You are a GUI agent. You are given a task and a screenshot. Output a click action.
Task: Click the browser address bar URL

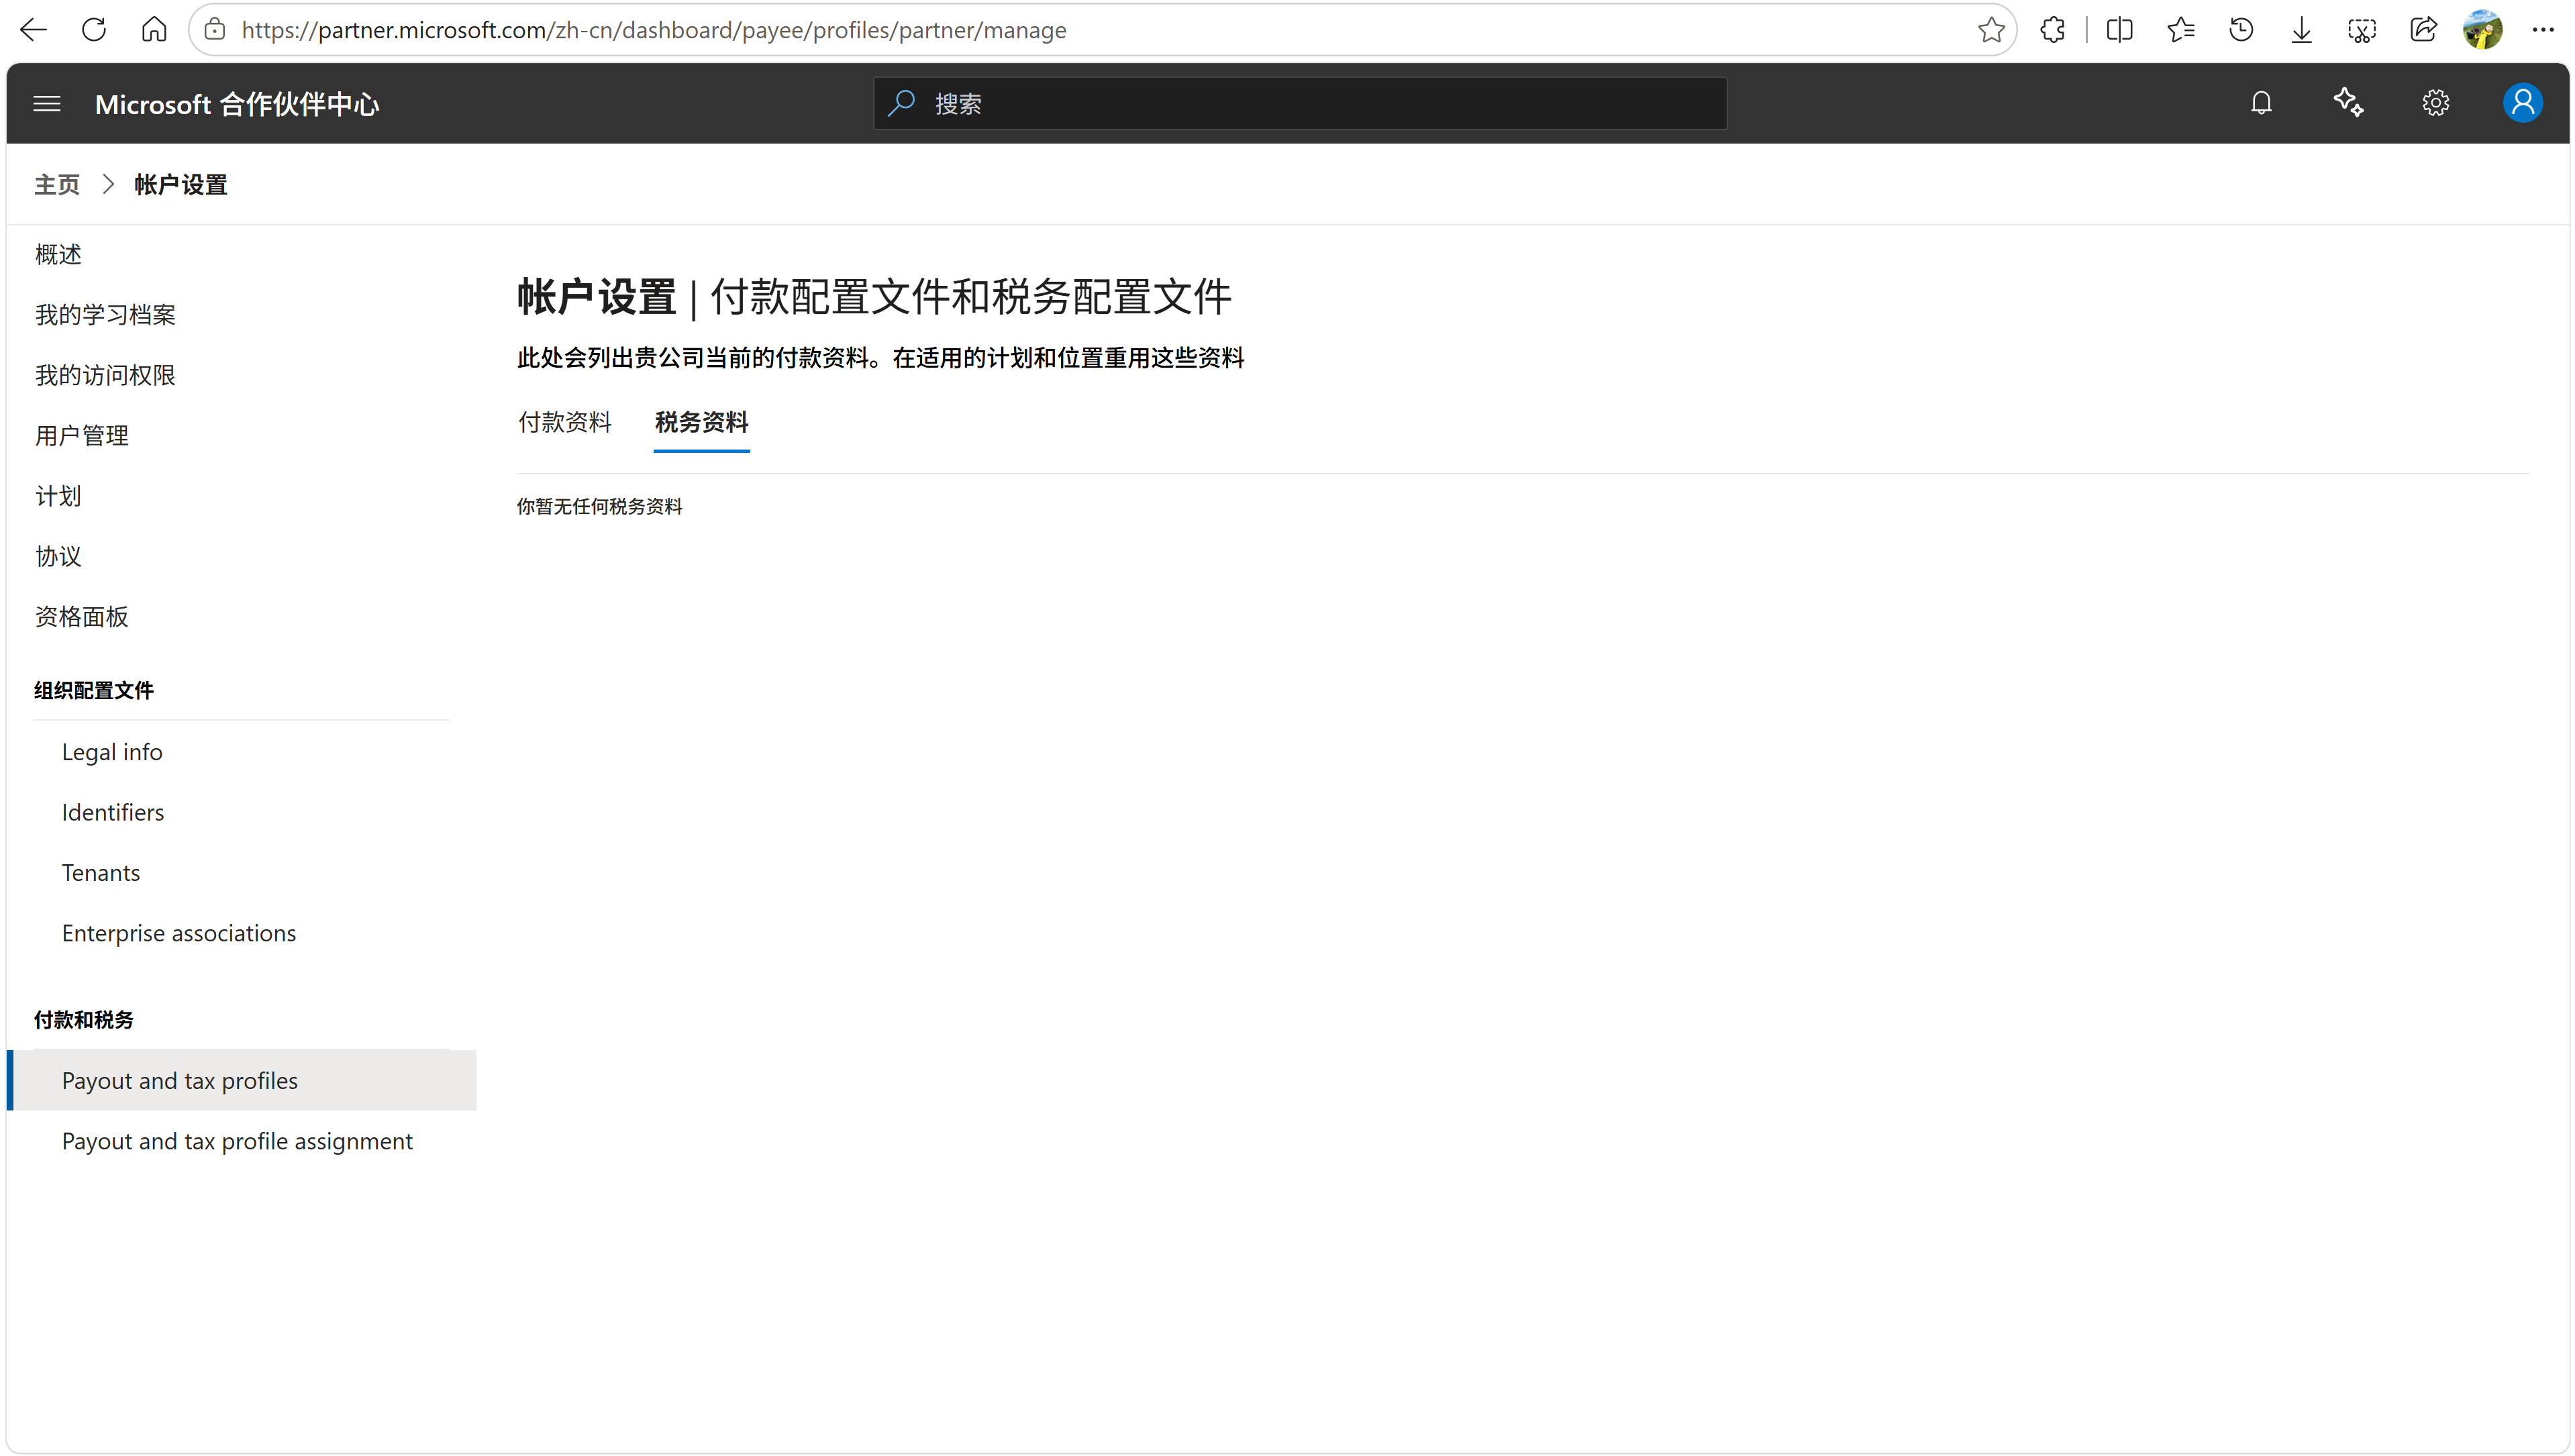(x=654, y=30)
